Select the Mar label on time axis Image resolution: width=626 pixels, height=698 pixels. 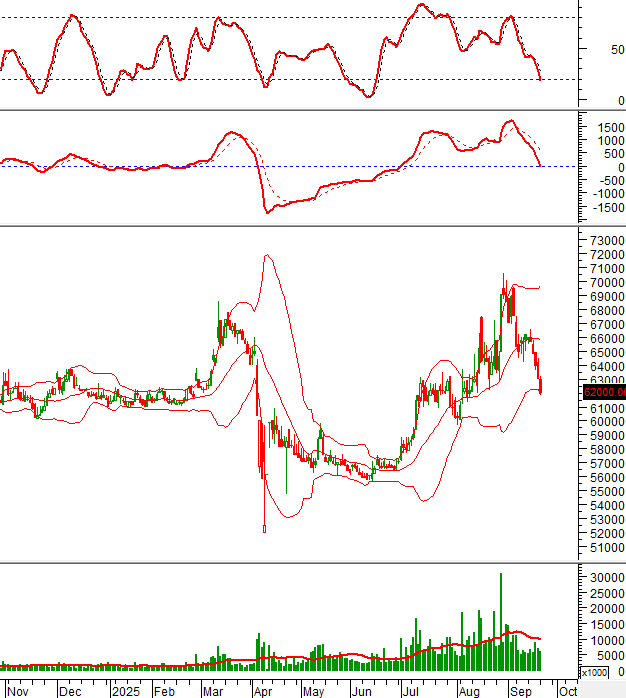click(213, 691)
